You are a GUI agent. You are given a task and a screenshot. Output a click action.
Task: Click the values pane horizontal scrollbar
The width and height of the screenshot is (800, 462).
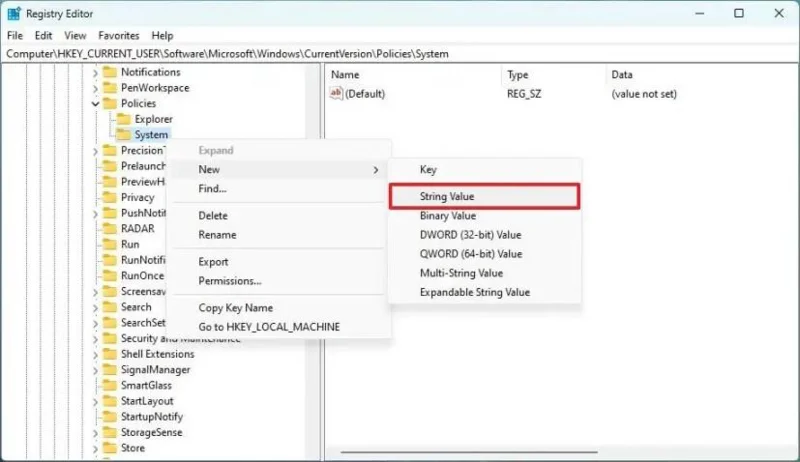[x=469, y=452]
